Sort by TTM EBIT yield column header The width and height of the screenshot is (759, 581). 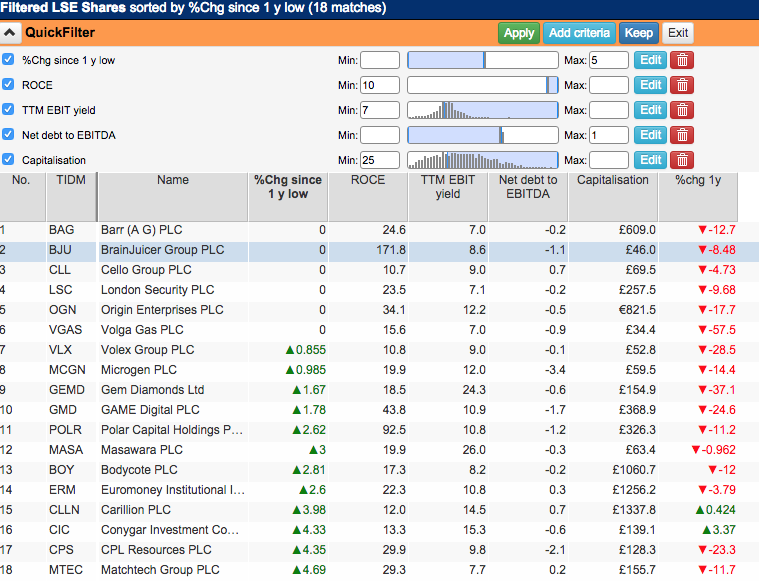pos(448,197)
